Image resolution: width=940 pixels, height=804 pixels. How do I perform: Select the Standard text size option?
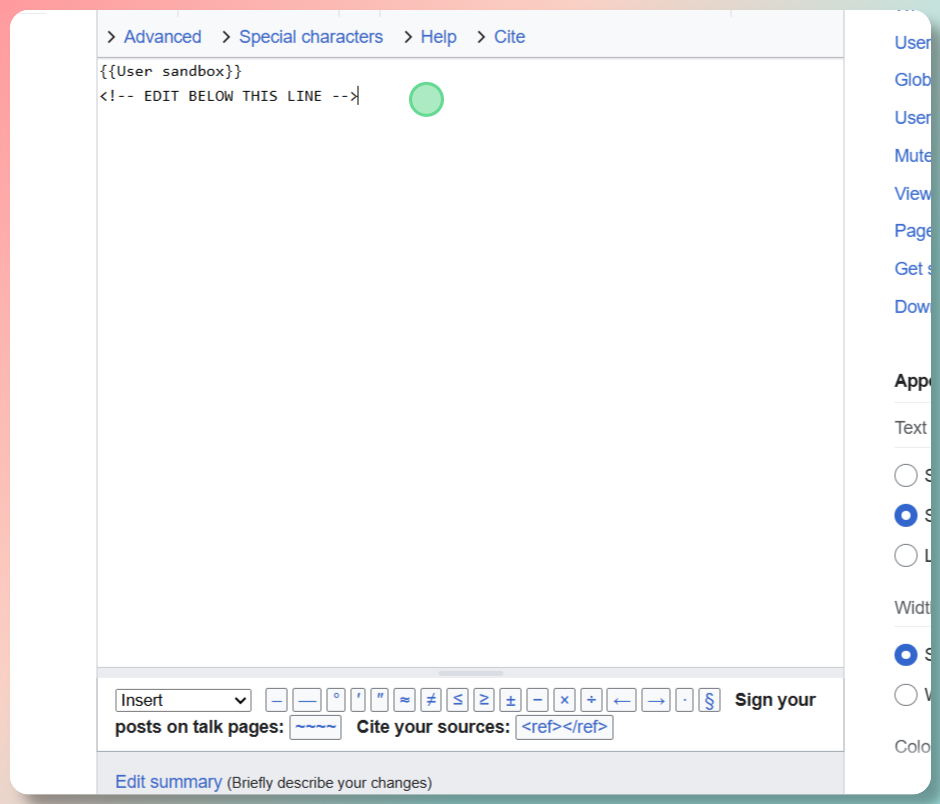(906, 515)
